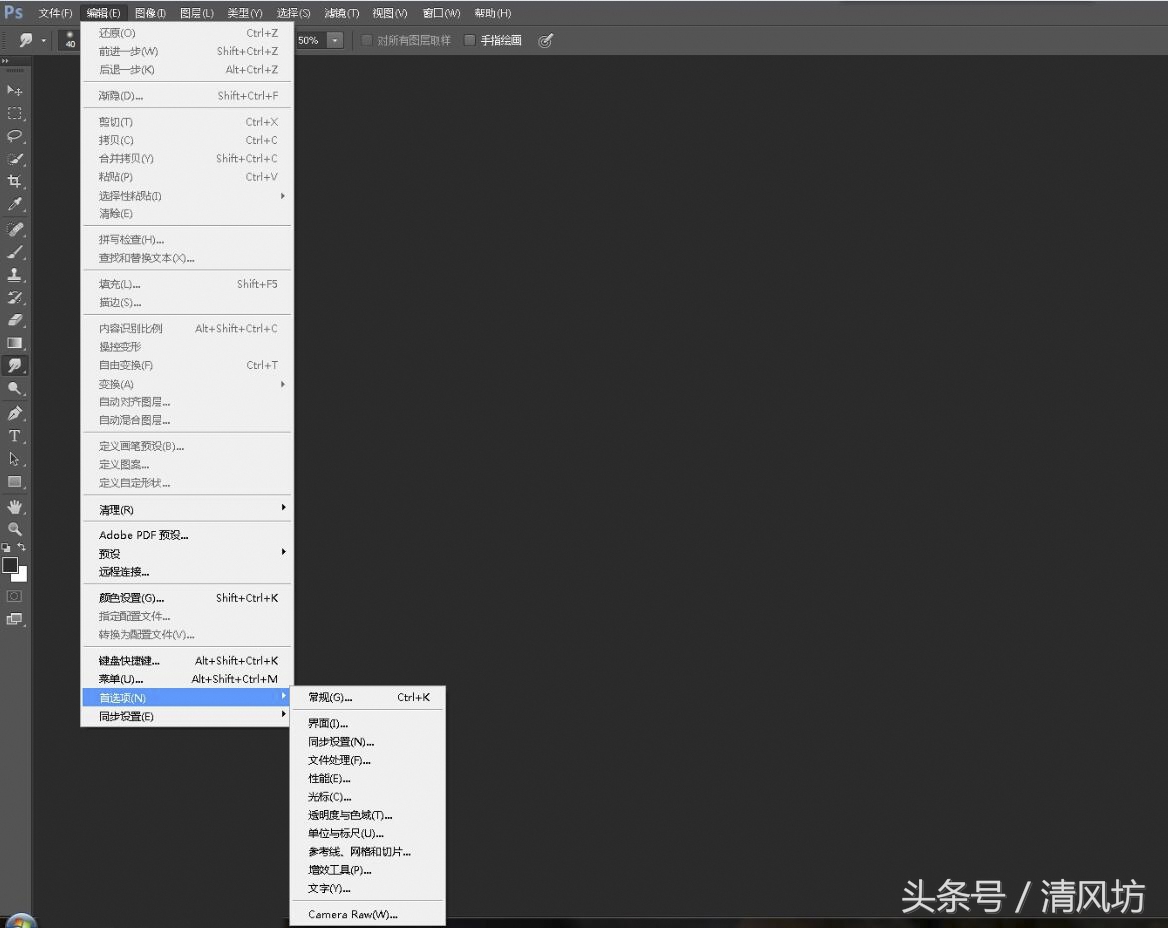Select the Pen tool
The image size is (1168, 928).
(15, 412)
